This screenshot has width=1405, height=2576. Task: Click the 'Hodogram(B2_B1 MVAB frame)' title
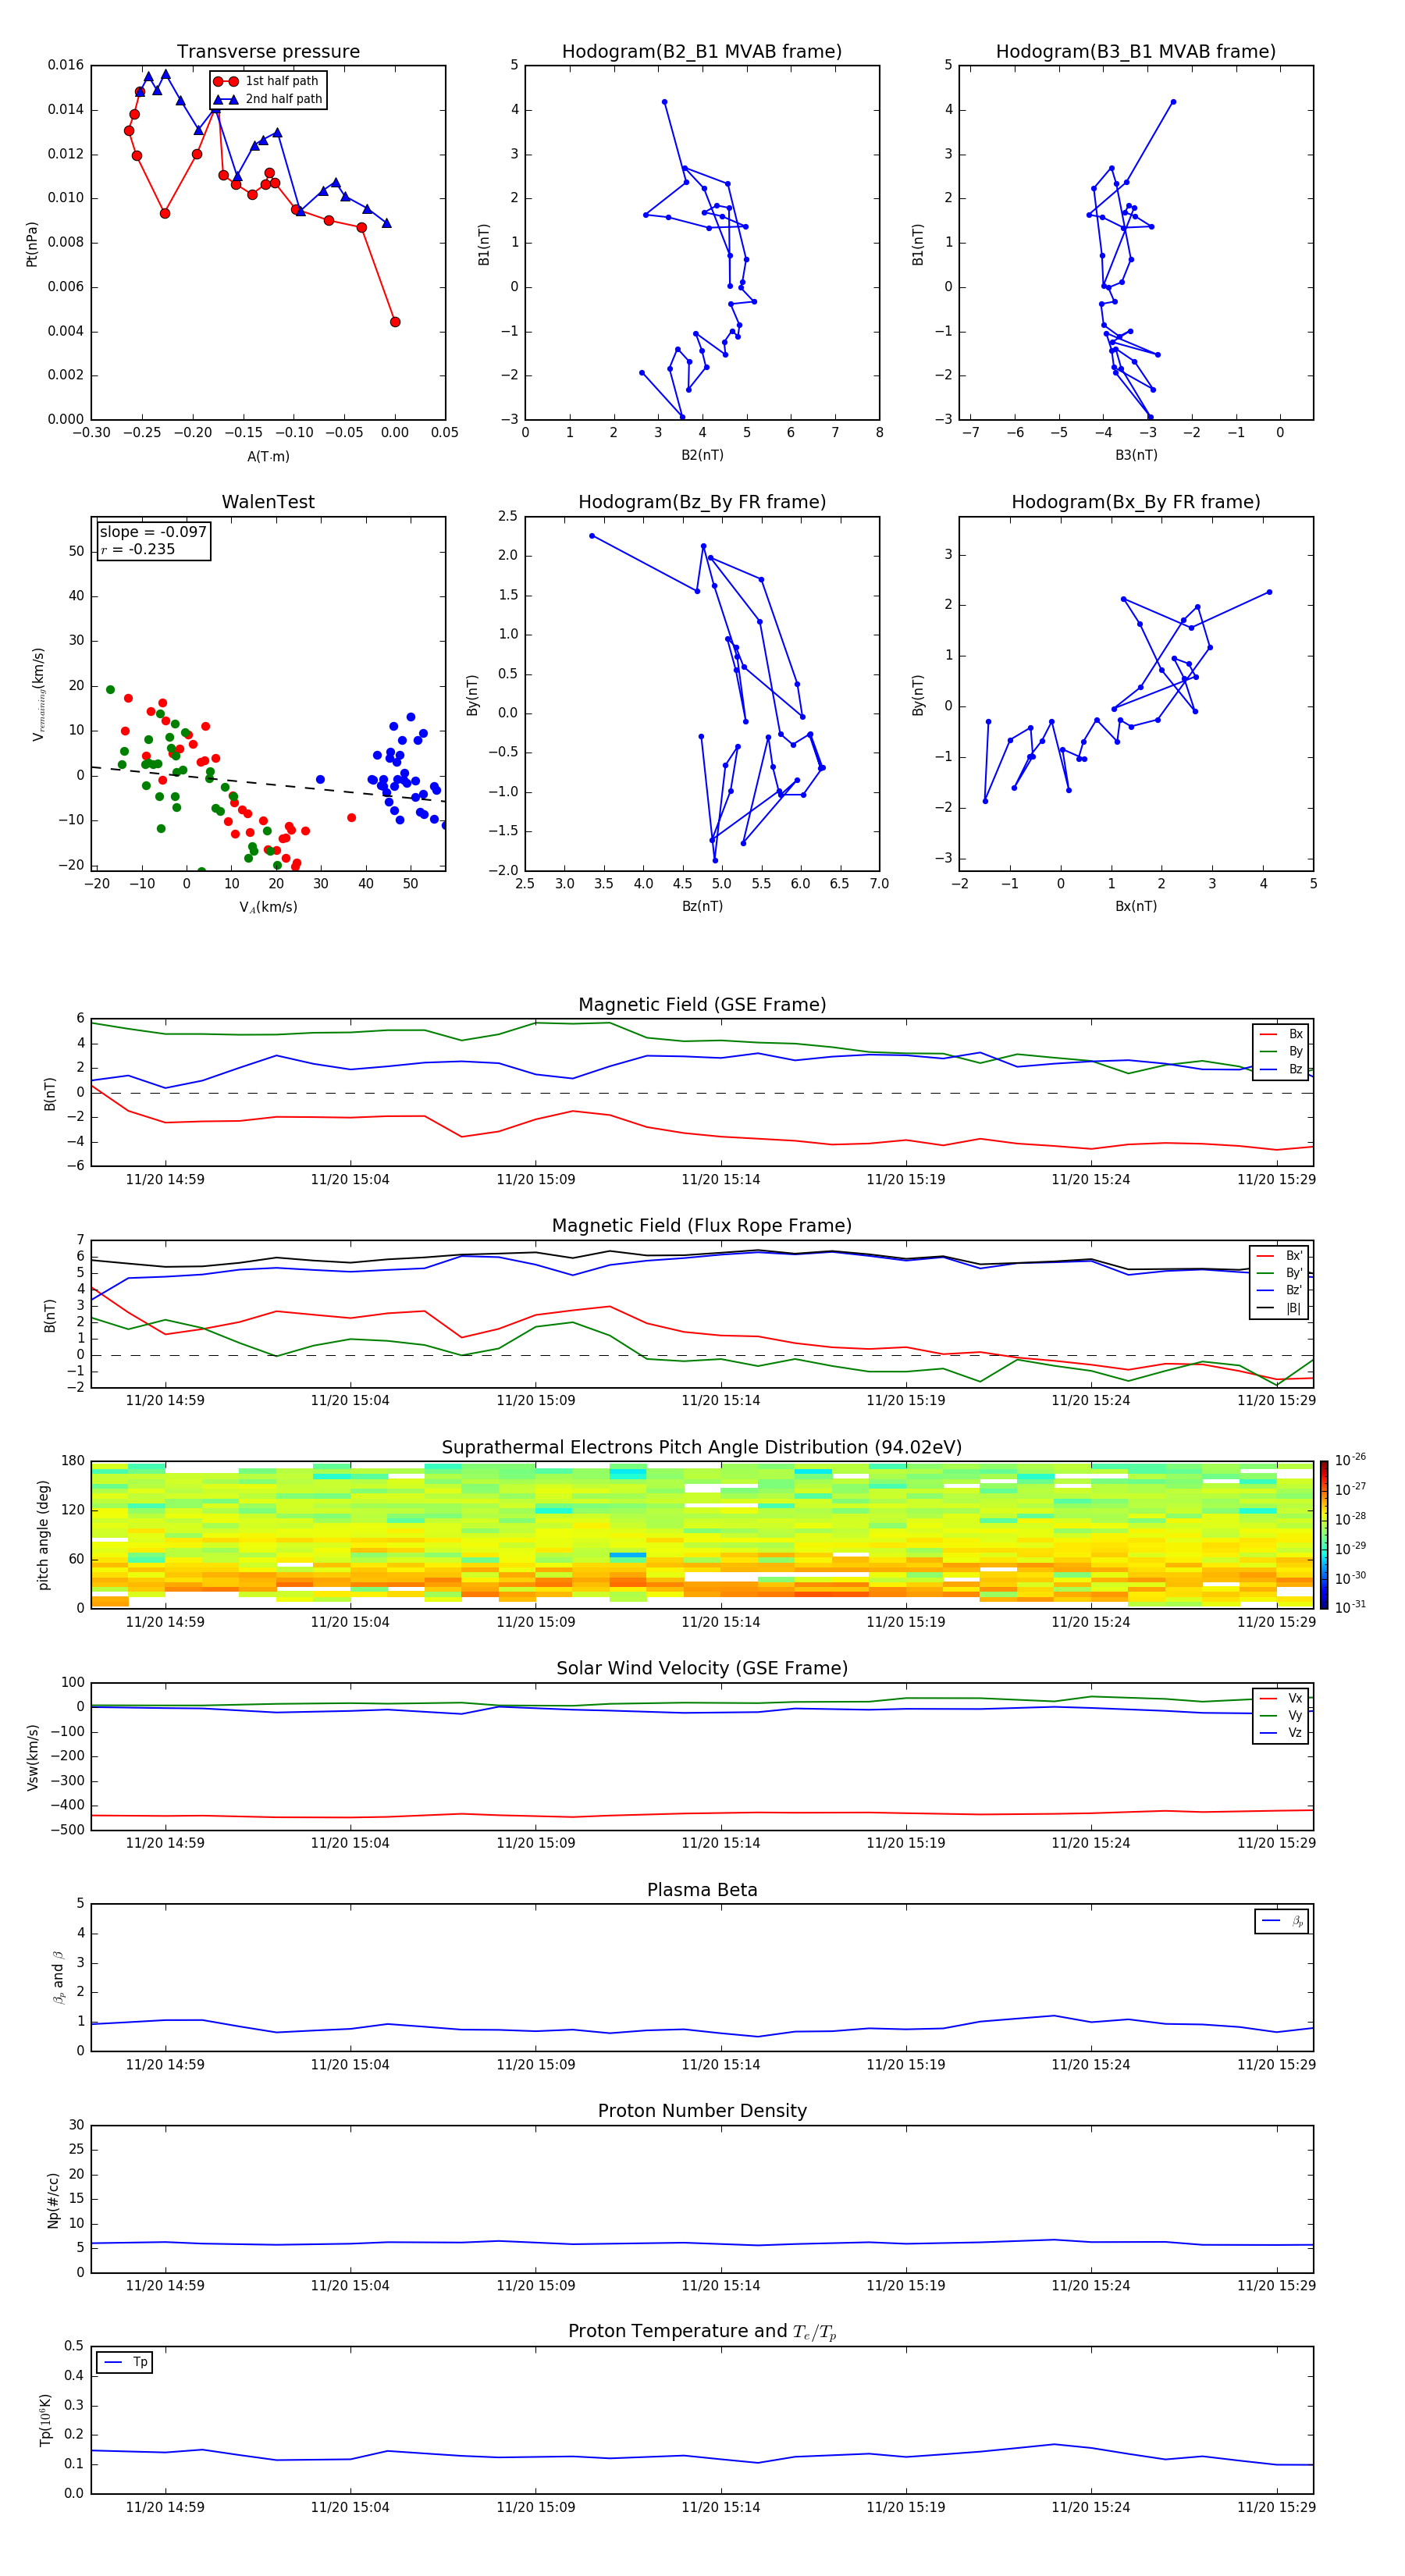702,52
